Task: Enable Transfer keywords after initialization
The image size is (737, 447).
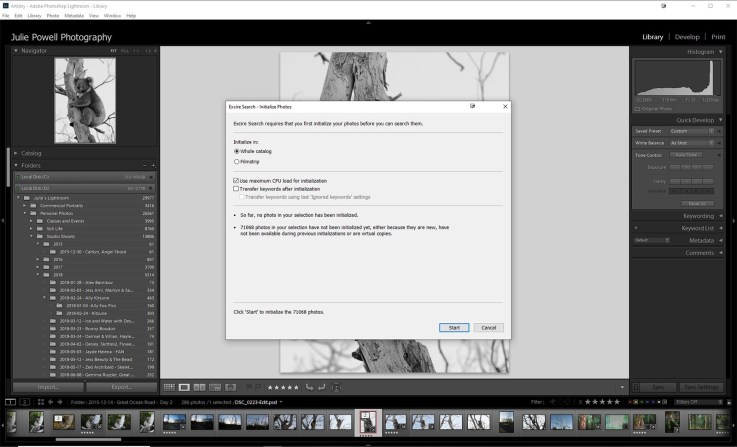Action: 236,188
